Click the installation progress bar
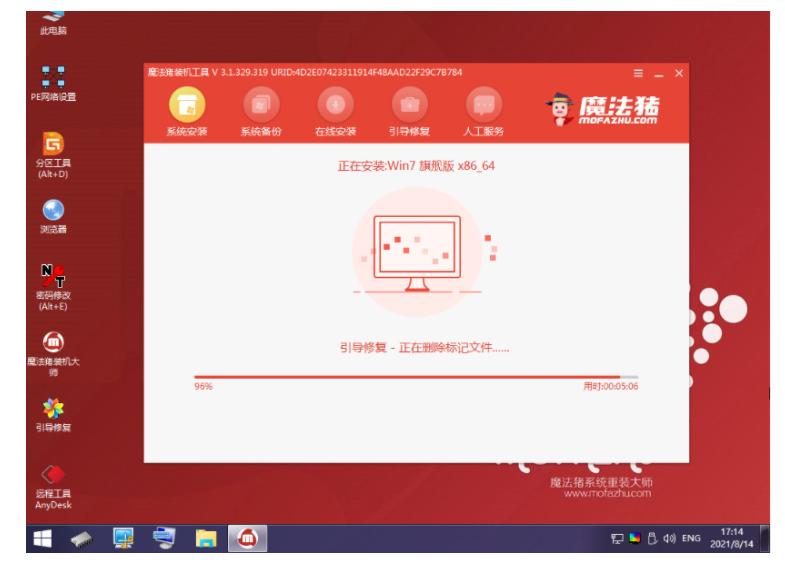Viewport: 785px width, 568px height. [x=416, y=377]
